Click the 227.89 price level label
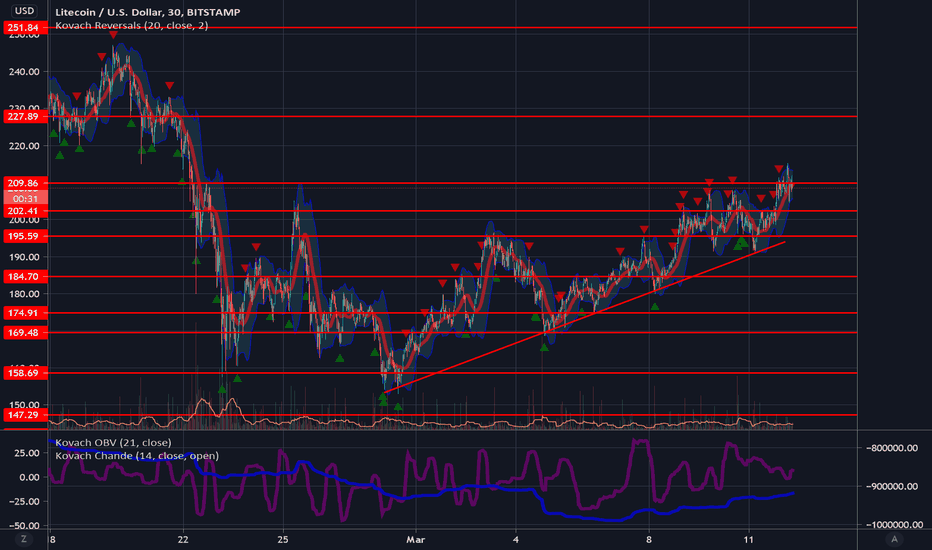This screenshot has height=550, width=932. (24, 116)
